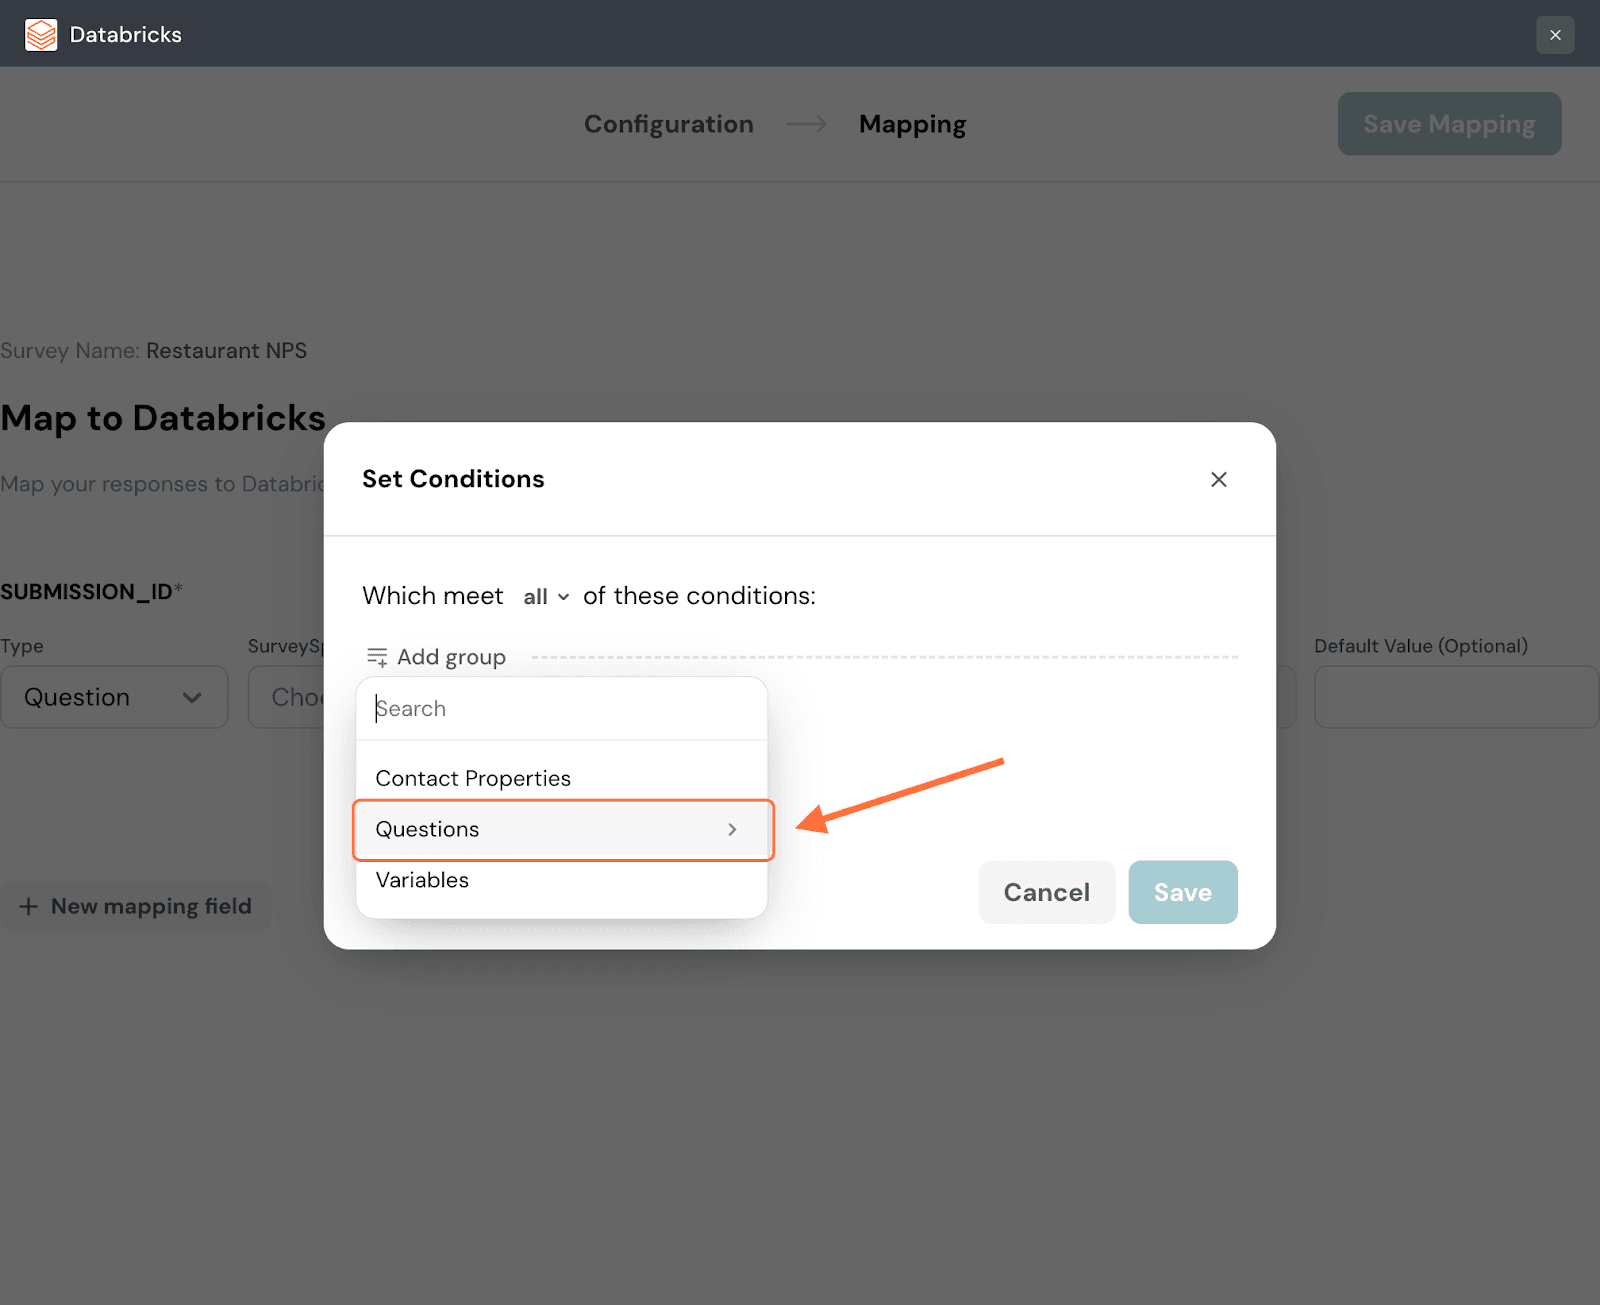Viewport: 1600px width, 1305px height.
Task: Click Save in the conditions dialog
Action: pos(1182,892)
